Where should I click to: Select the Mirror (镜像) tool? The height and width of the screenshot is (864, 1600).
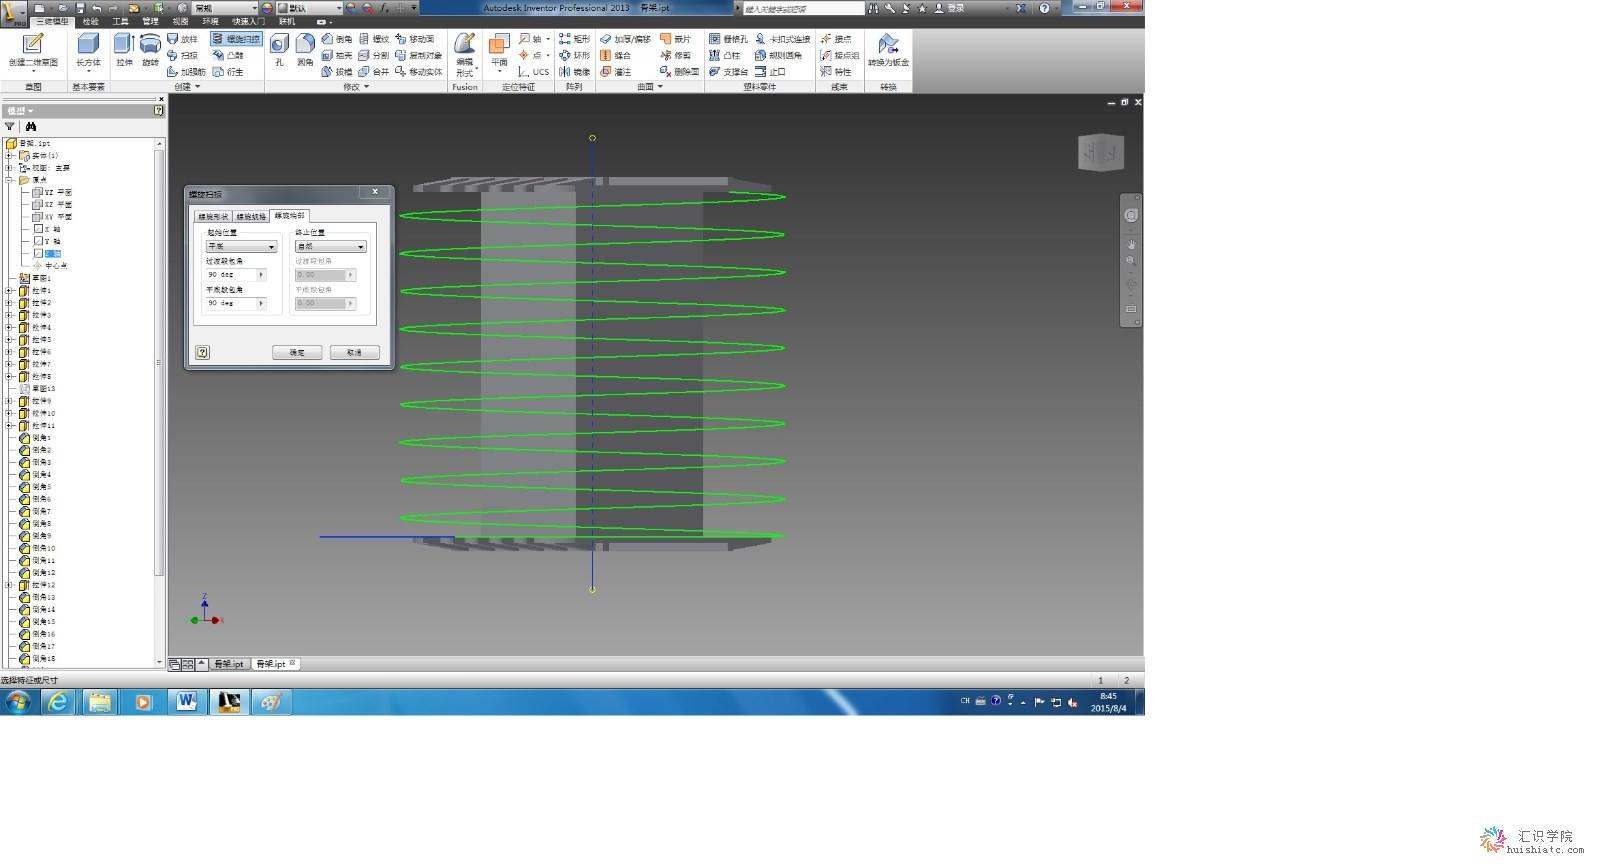pyautogui.click(x=574, y=71)
